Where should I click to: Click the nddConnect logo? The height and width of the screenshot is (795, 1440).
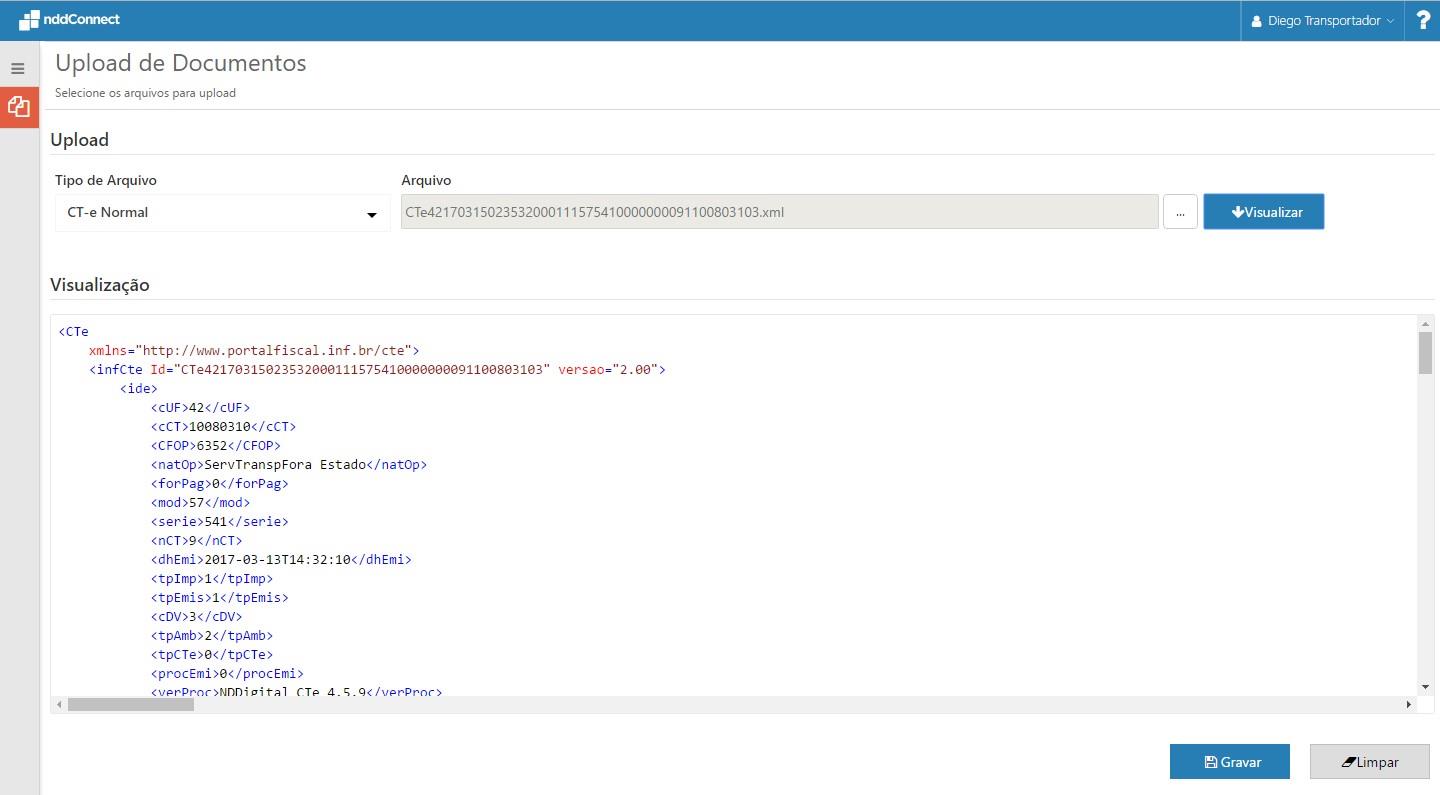click(70, 20)
